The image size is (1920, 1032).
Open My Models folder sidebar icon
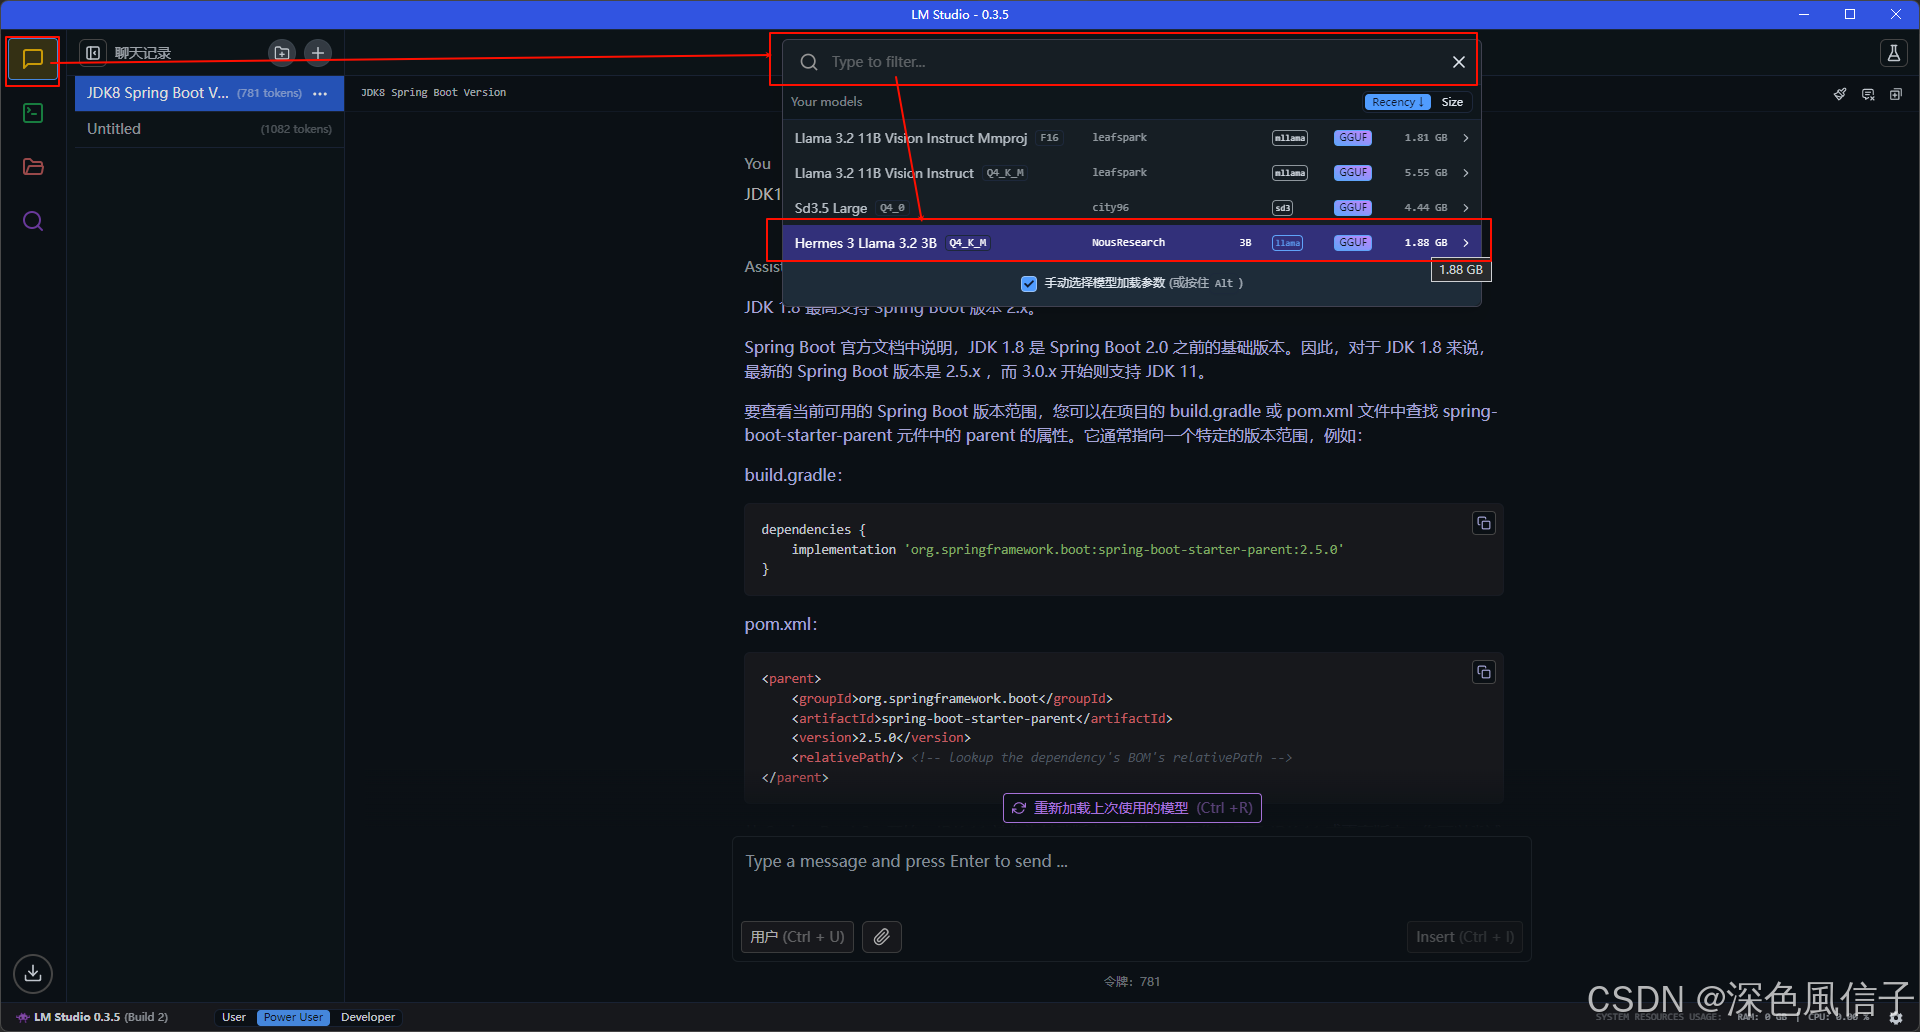33,167
